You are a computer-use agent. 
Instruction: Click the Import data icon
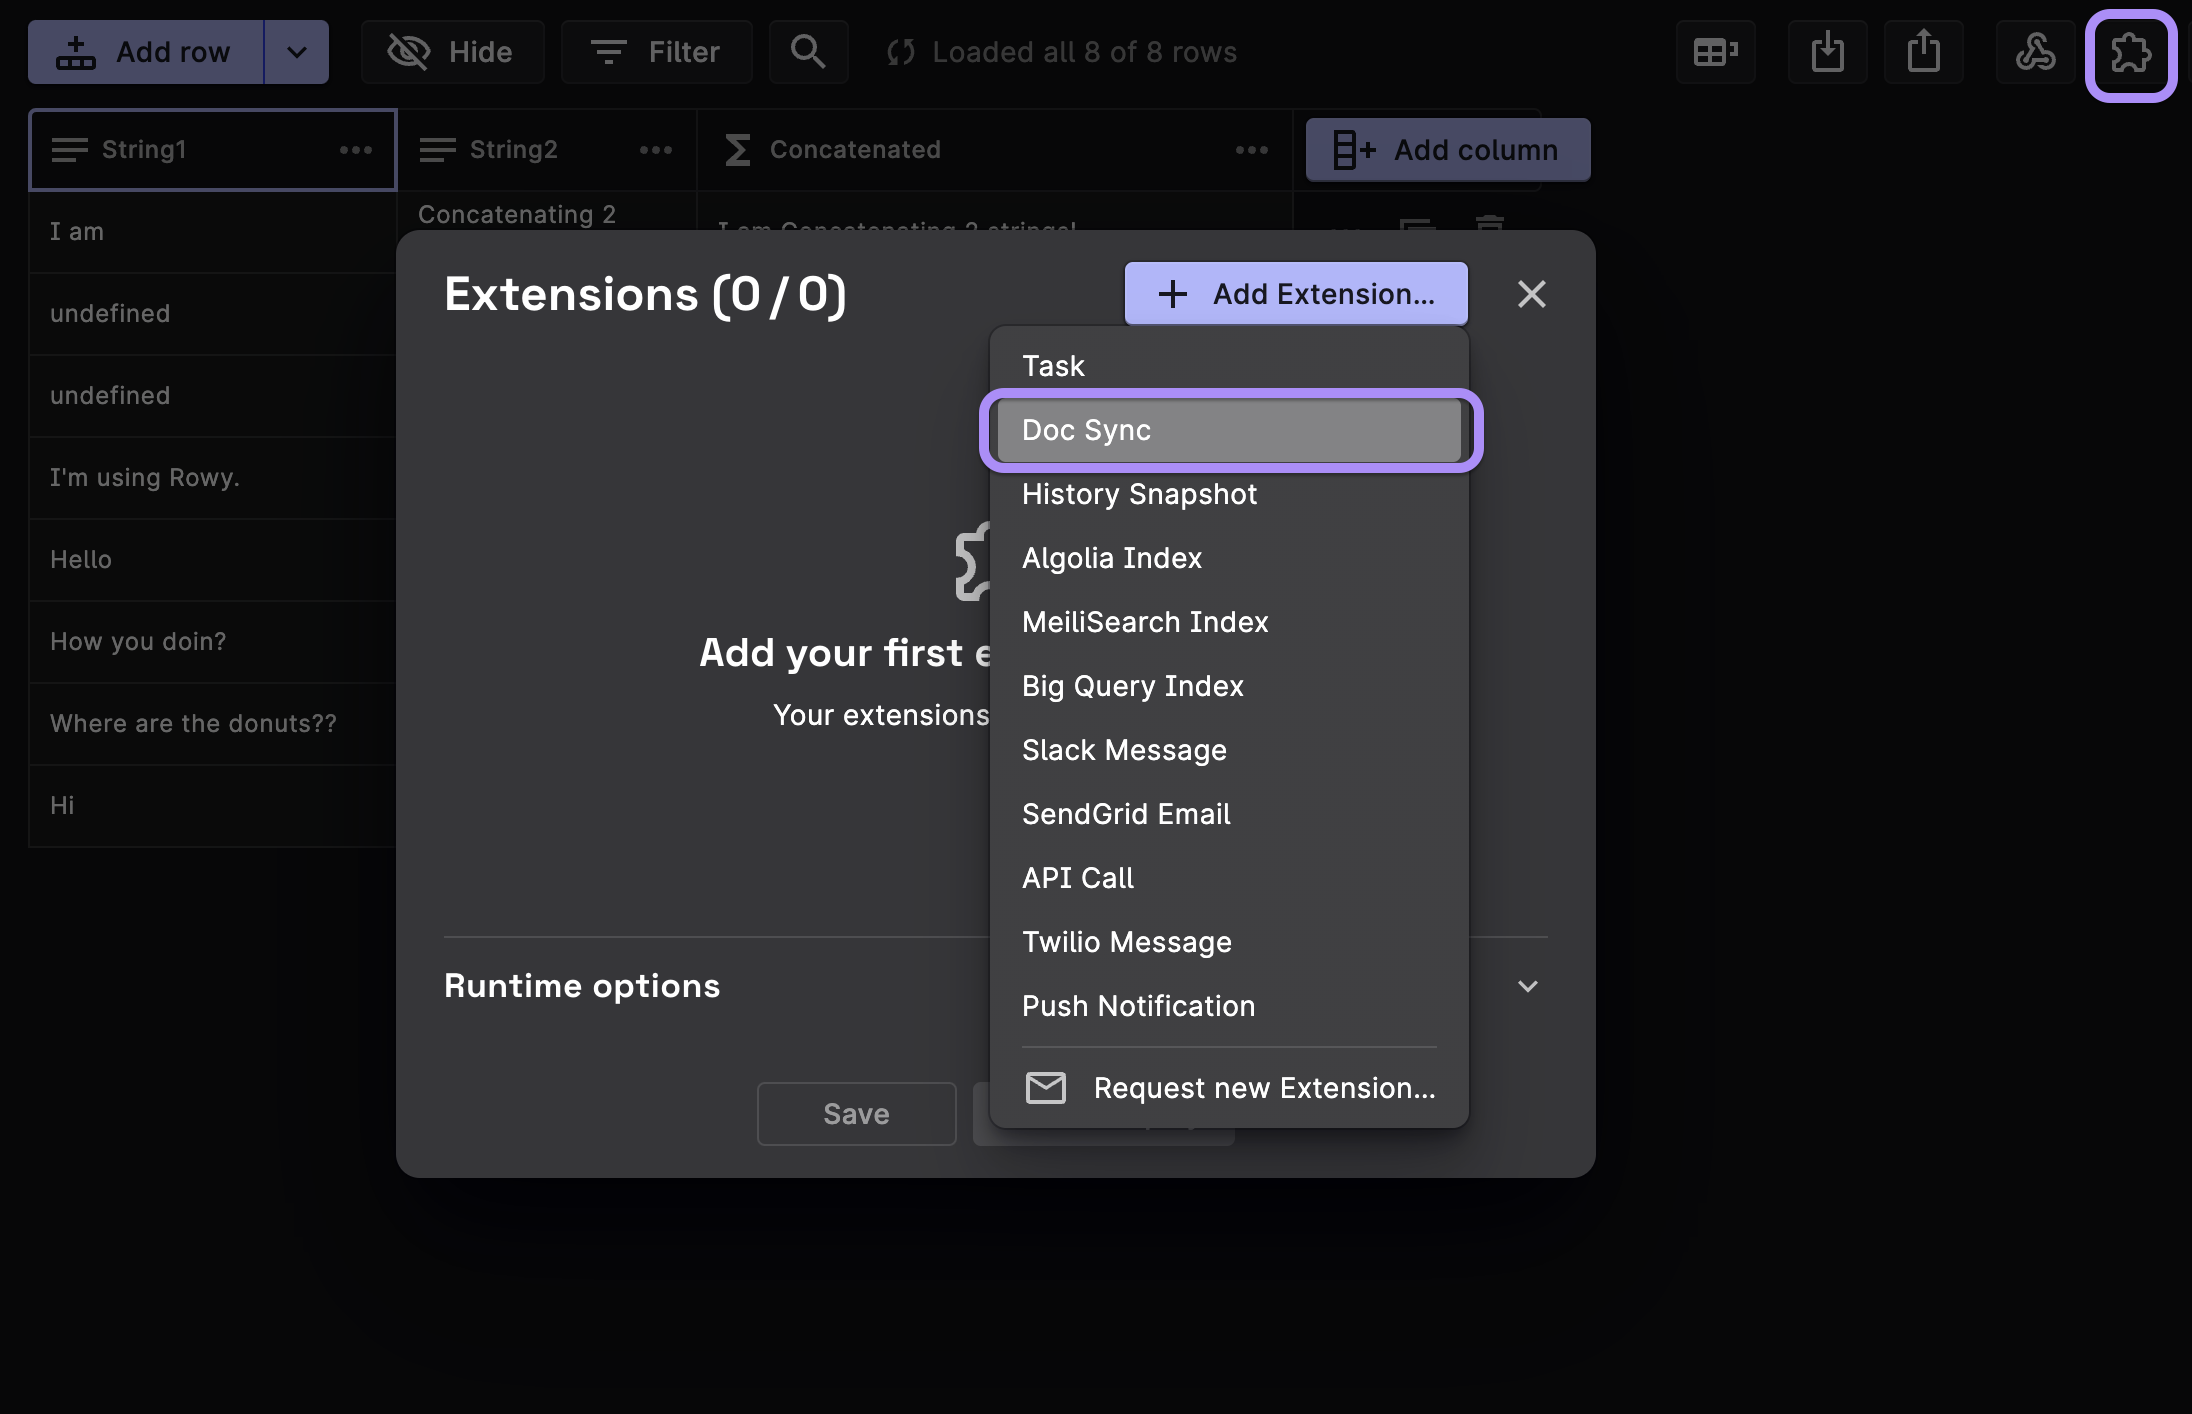click(1827, 52)
